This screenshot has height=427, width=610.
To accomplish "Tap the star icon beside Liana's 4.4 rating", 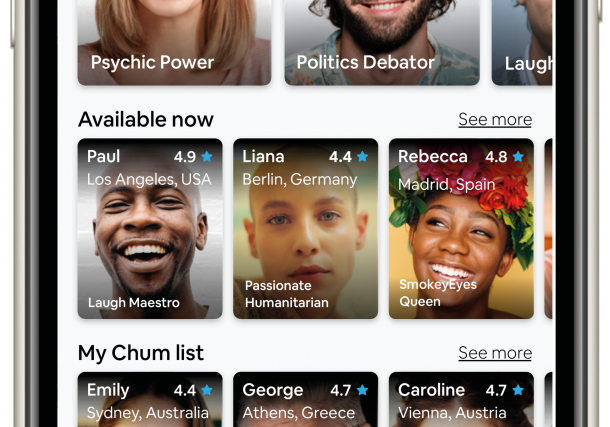I will (x=363, y=156).
